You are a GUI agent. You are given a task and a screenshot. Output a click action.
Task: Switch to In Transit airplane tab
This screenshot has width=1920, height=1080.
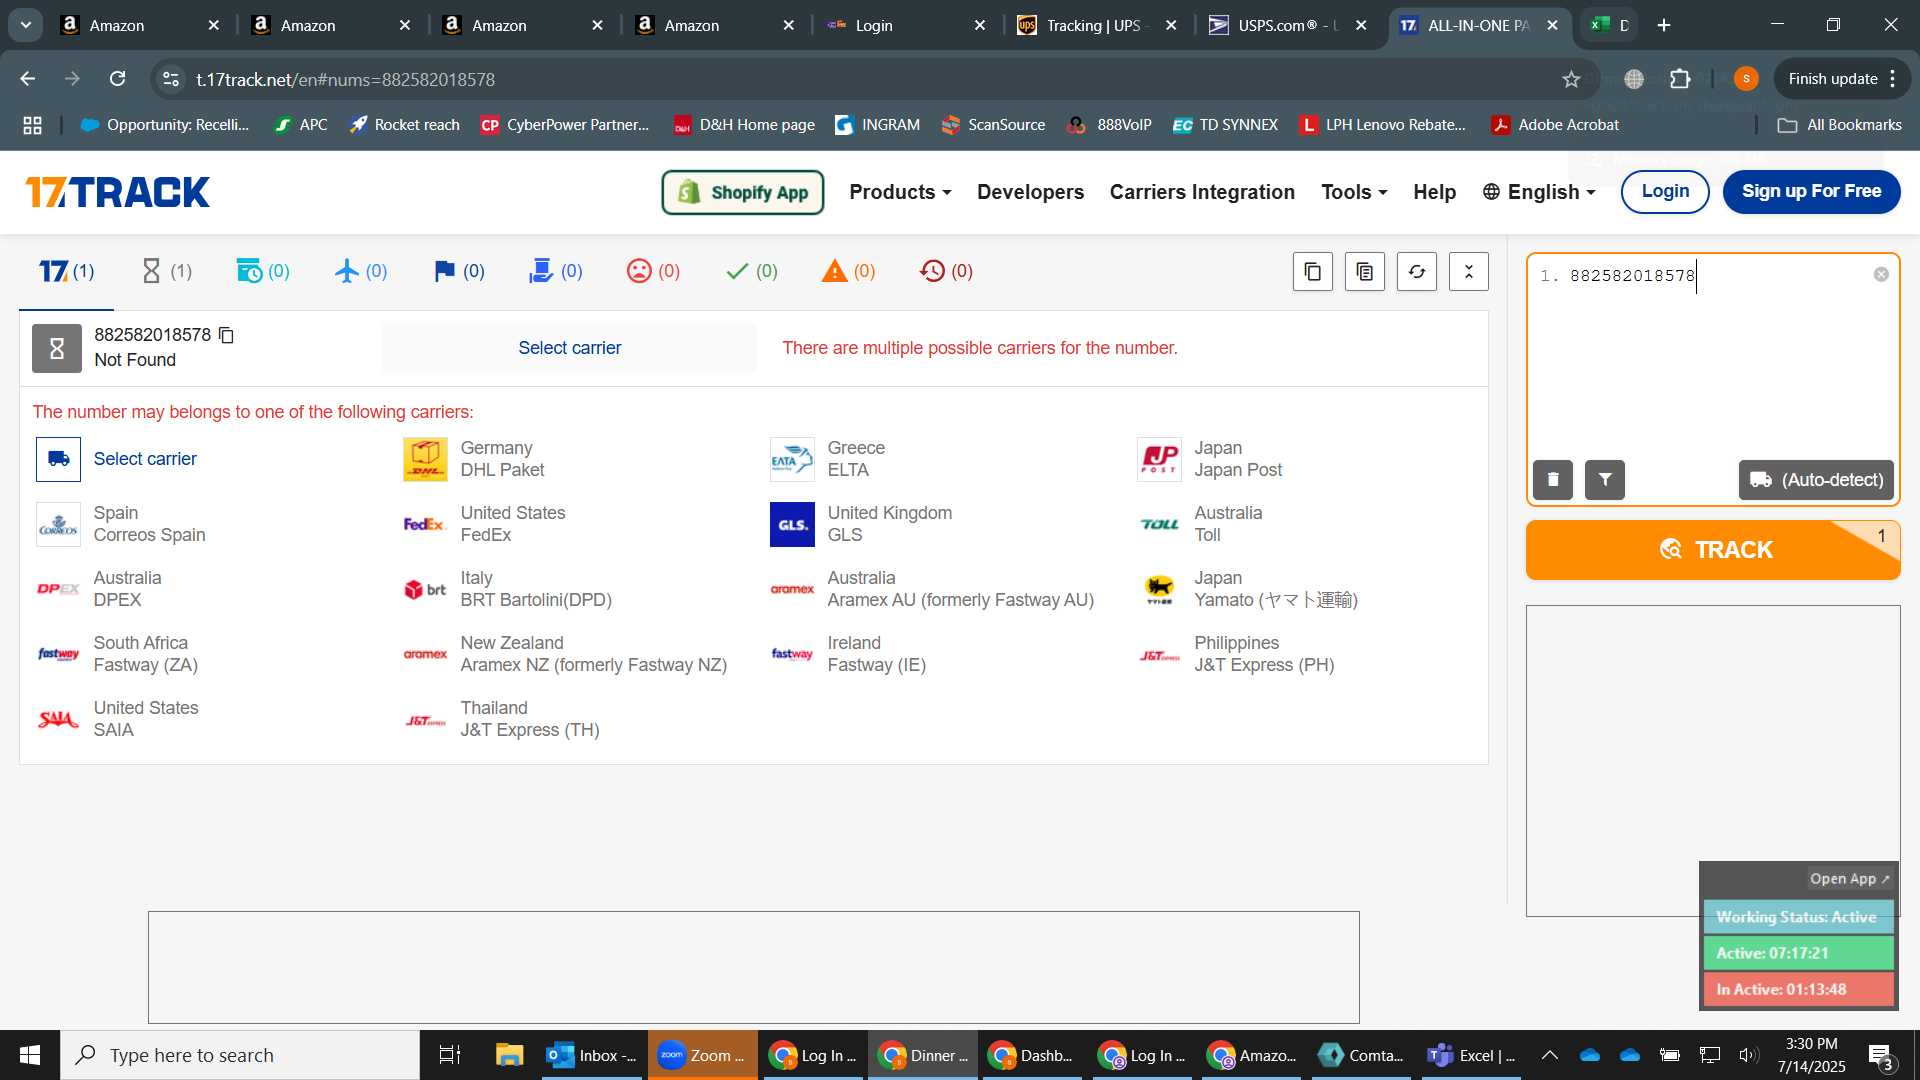[361, 271]
